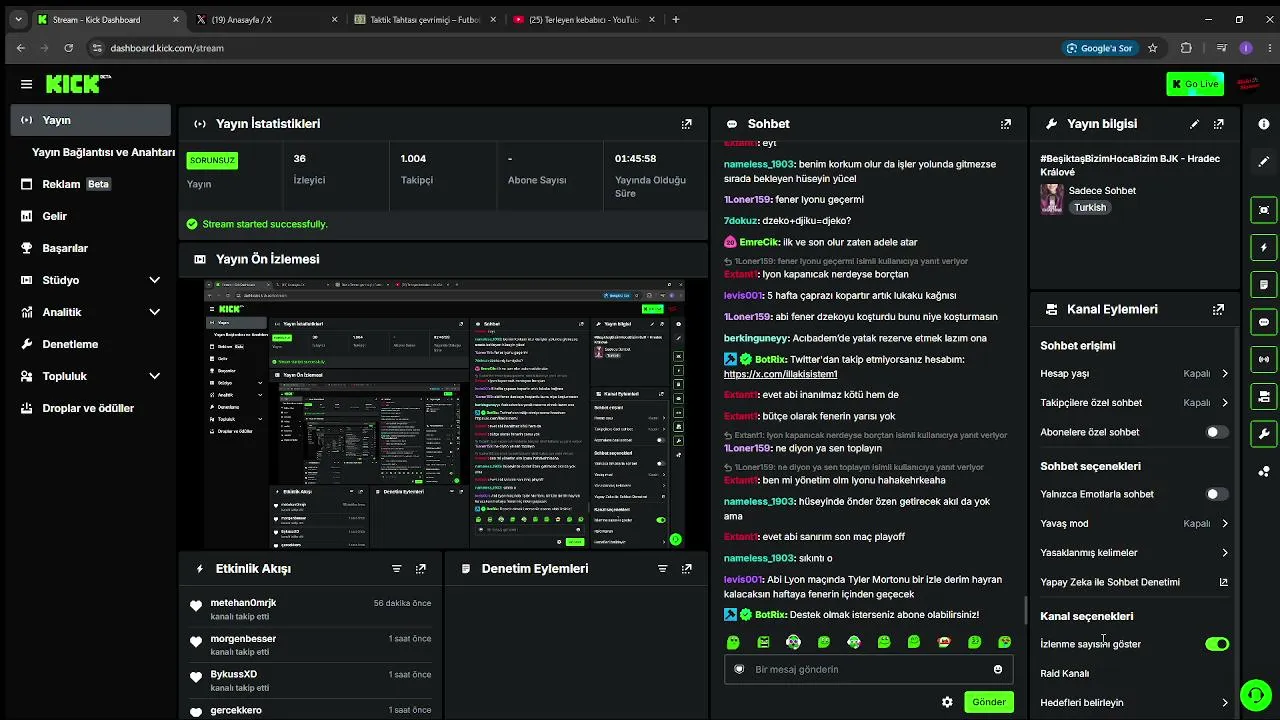This screenshot has width=1280, height=720.
Task: Click the browser address bar
Action: pos(570,48)
